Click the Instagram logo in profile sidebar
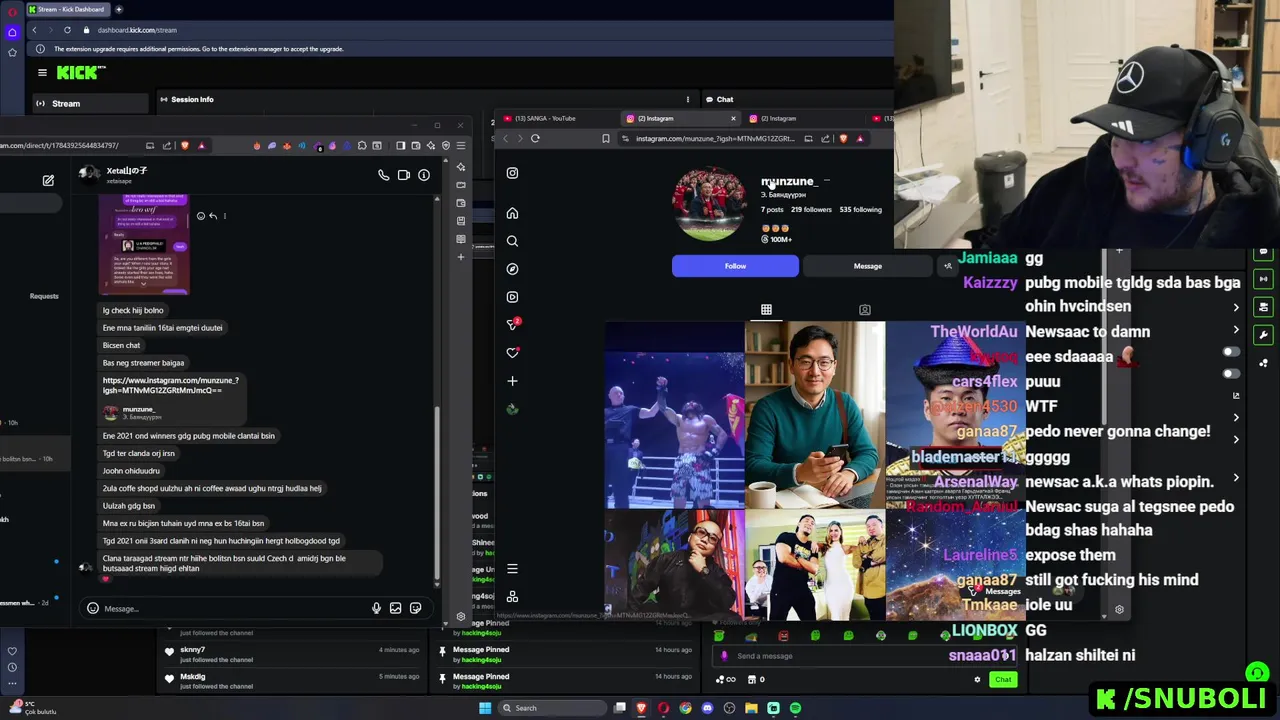This screenshot has width=1280, height=720. tap(512, 173)
